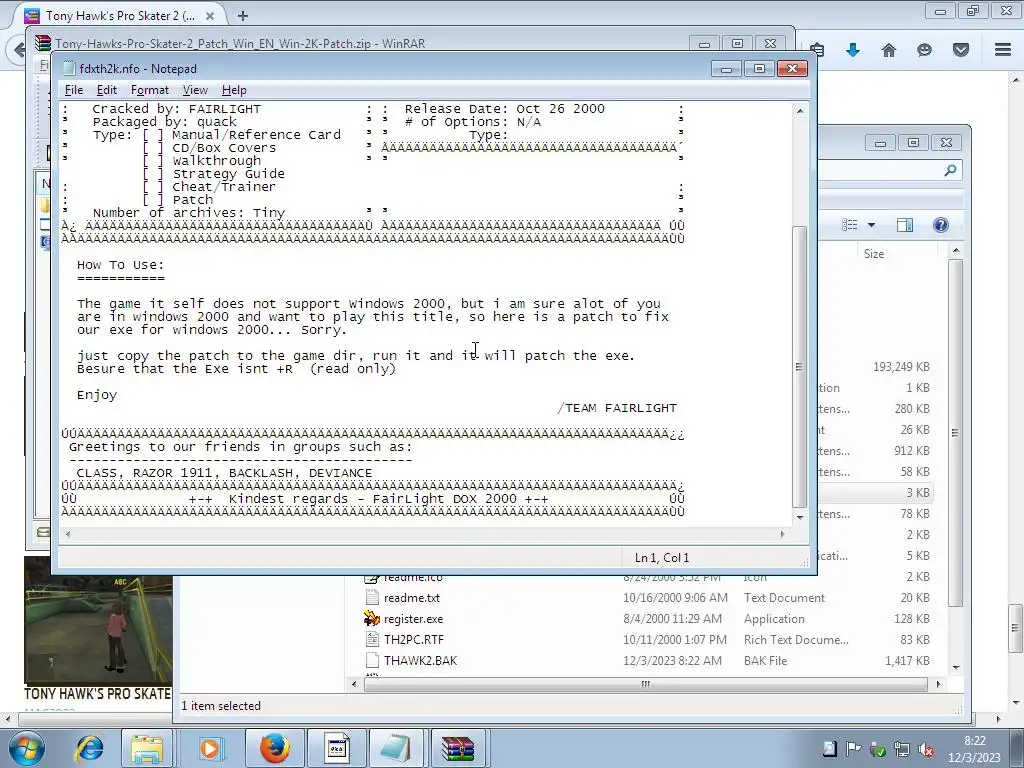Click the TH2PC.RTF document icon

(372, 639)
